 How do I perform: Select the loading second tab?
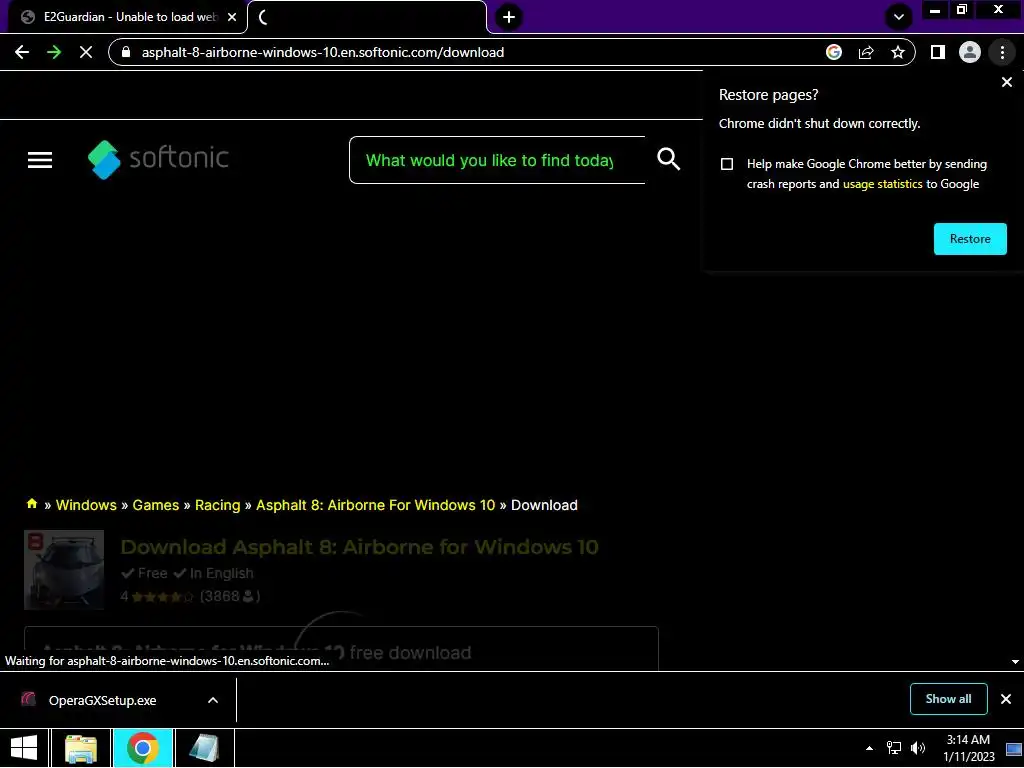368,17
